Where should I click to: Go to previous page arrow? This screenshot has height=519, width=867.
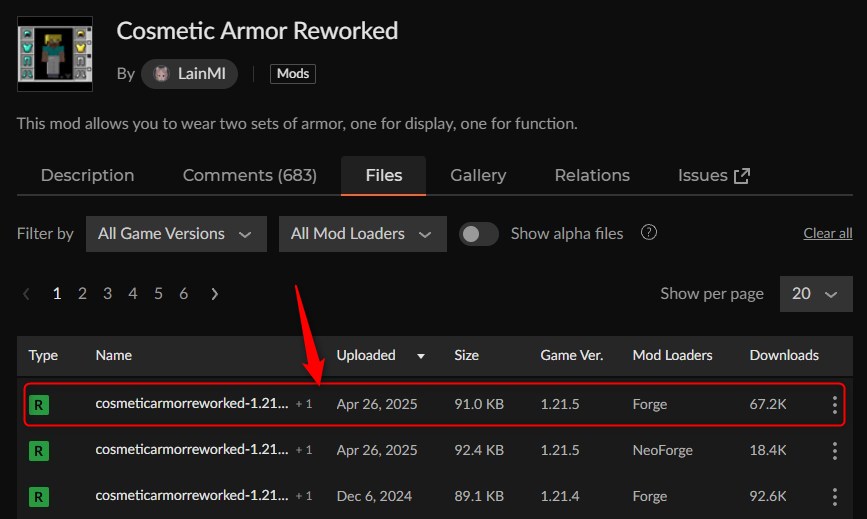[x=26, y=294]
